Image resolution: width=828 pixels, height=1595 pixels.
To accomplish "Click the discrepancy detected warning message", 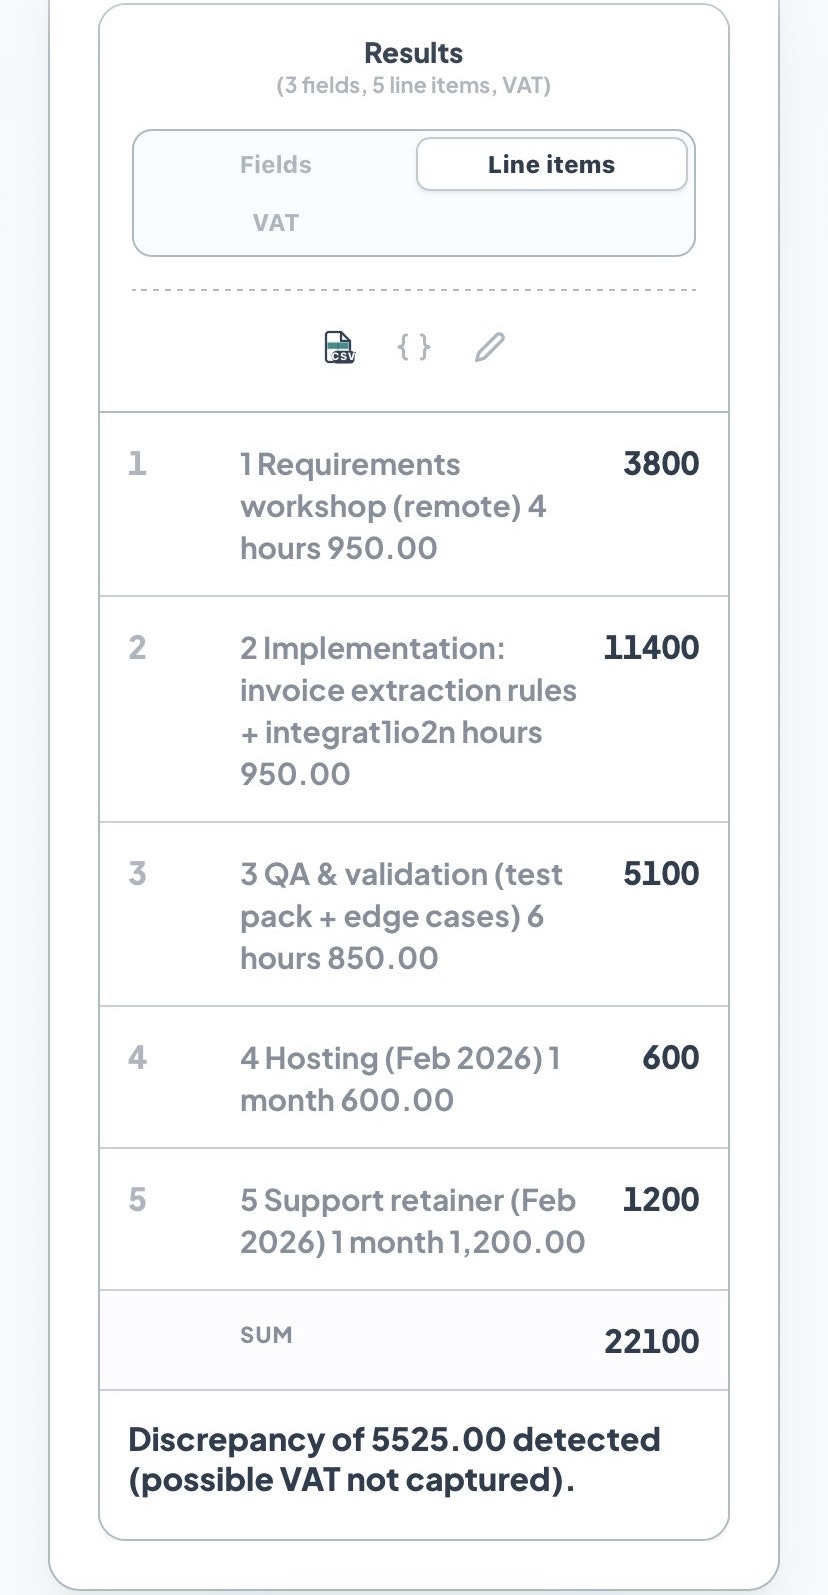I will point(394,1459).
